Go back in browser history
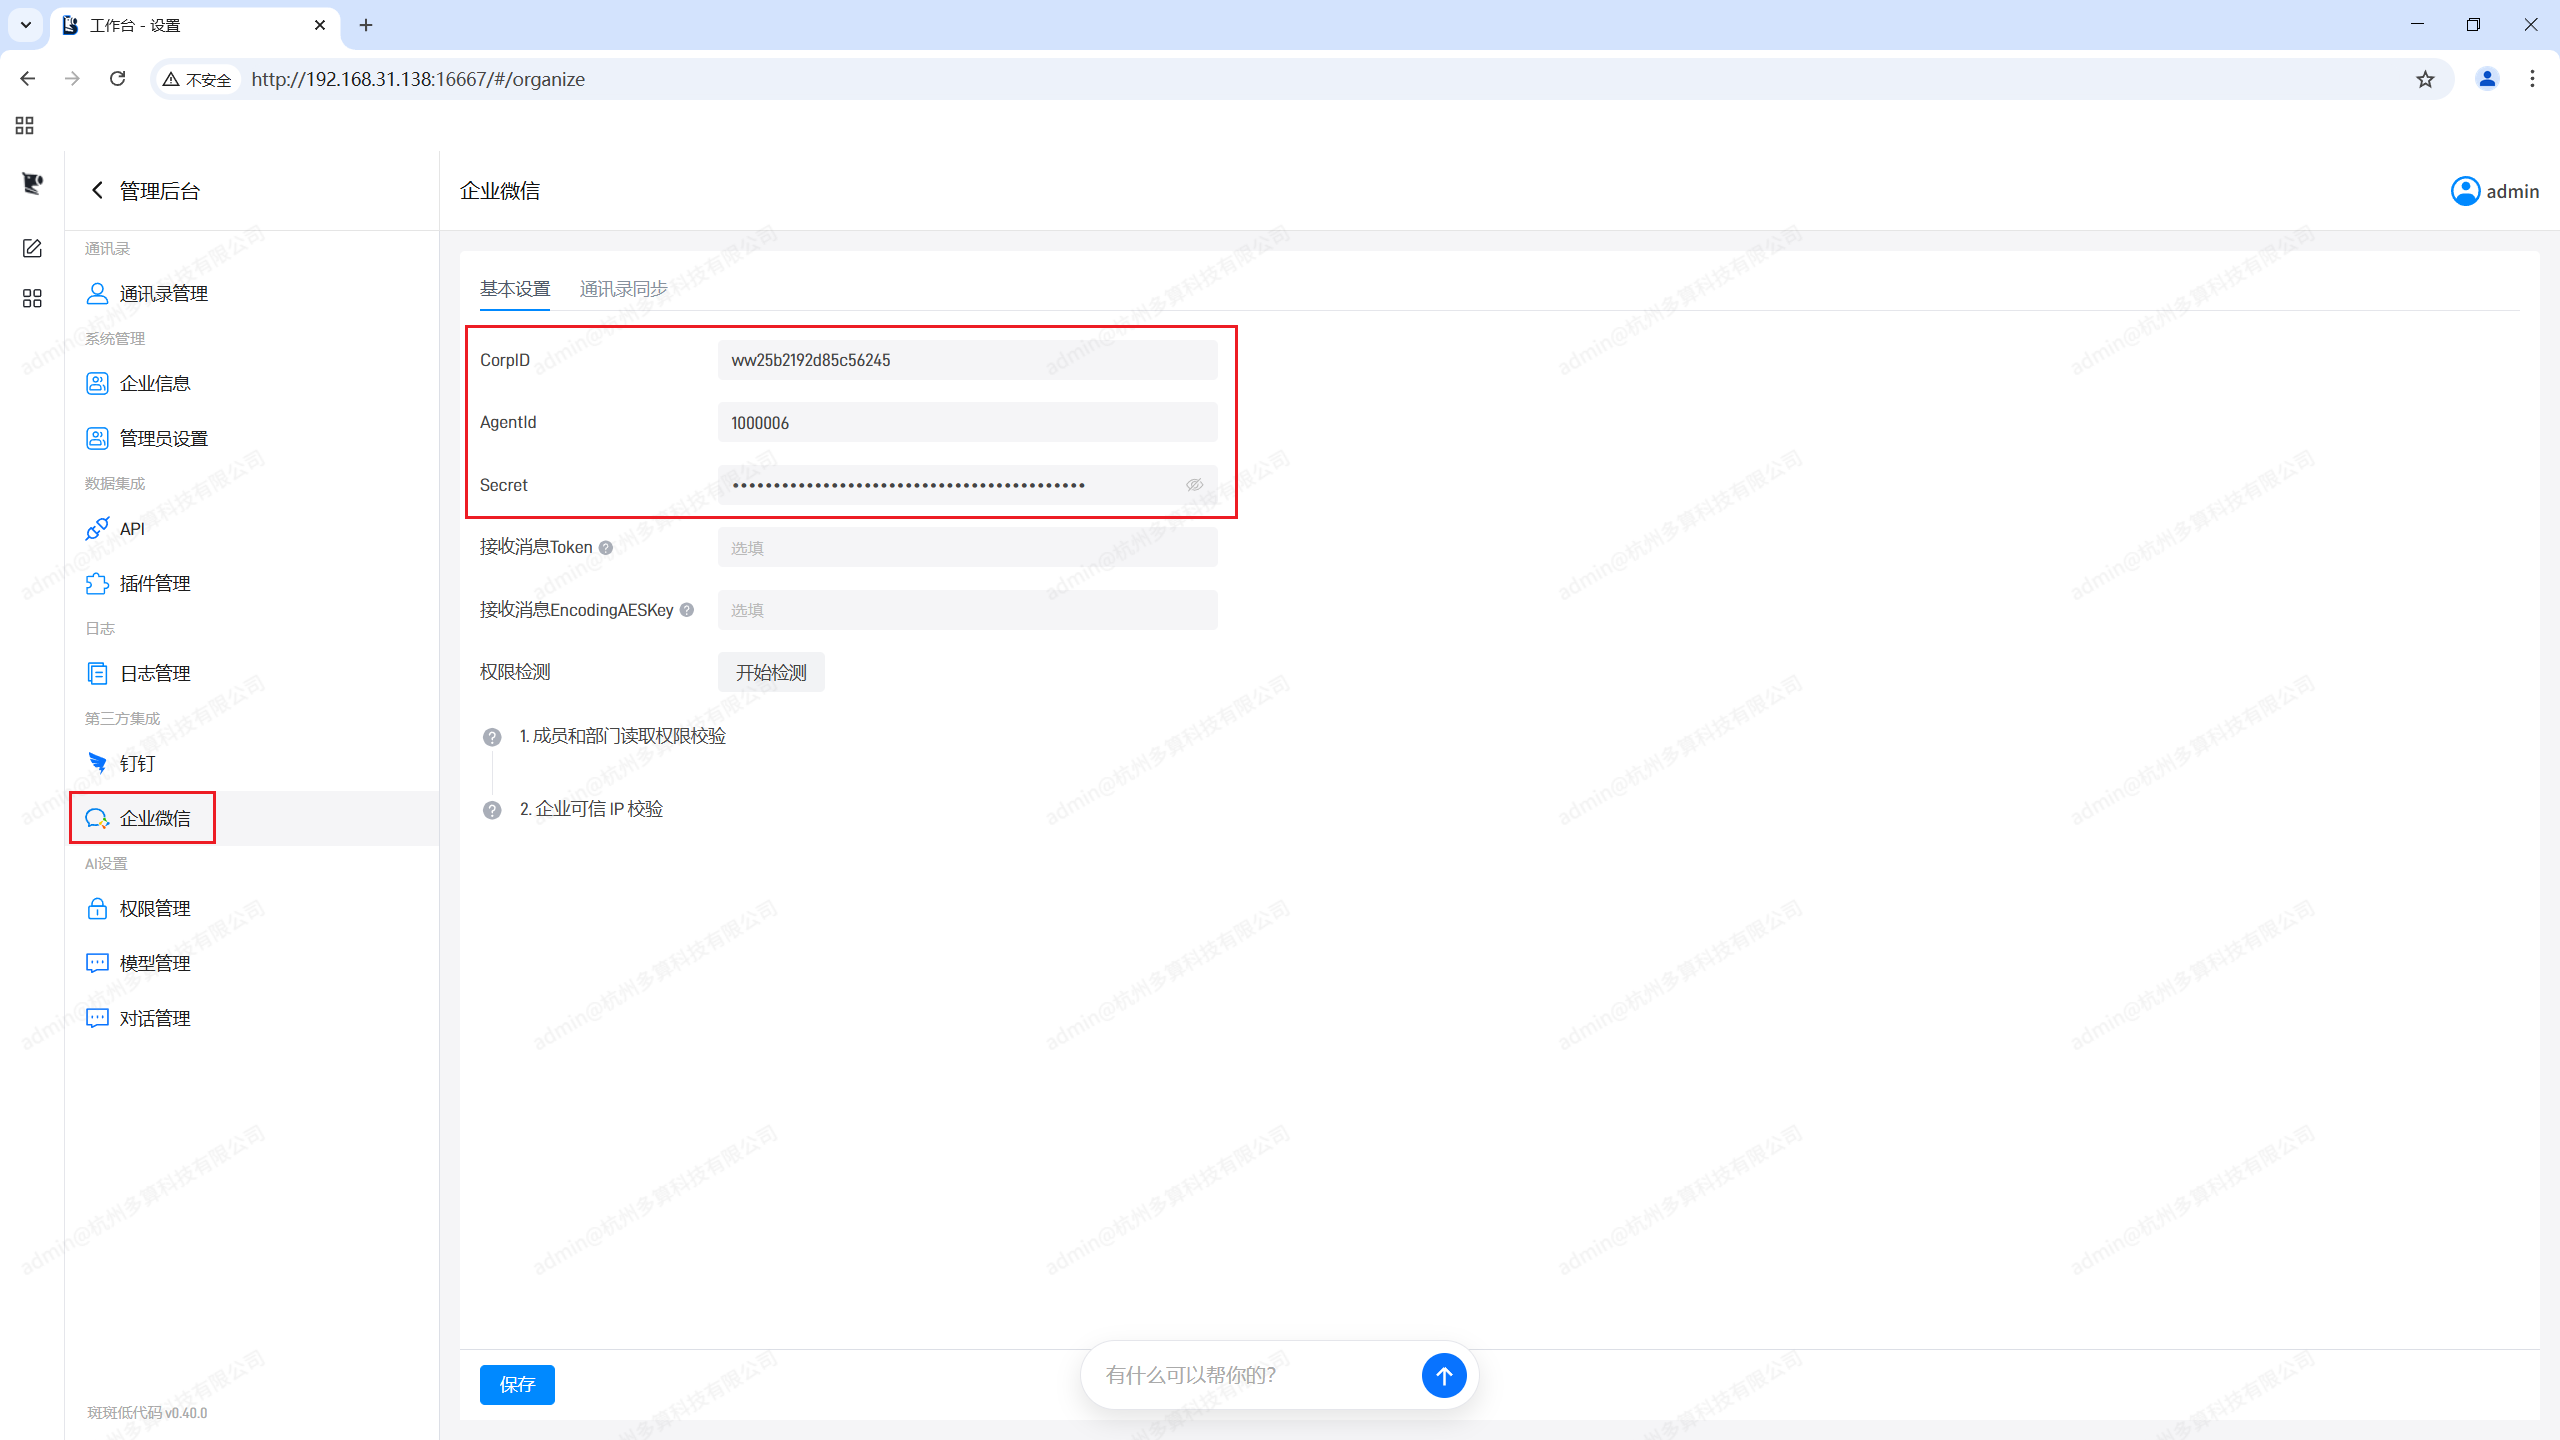This screenshot has width=2560, height=1440. (27, 79)
